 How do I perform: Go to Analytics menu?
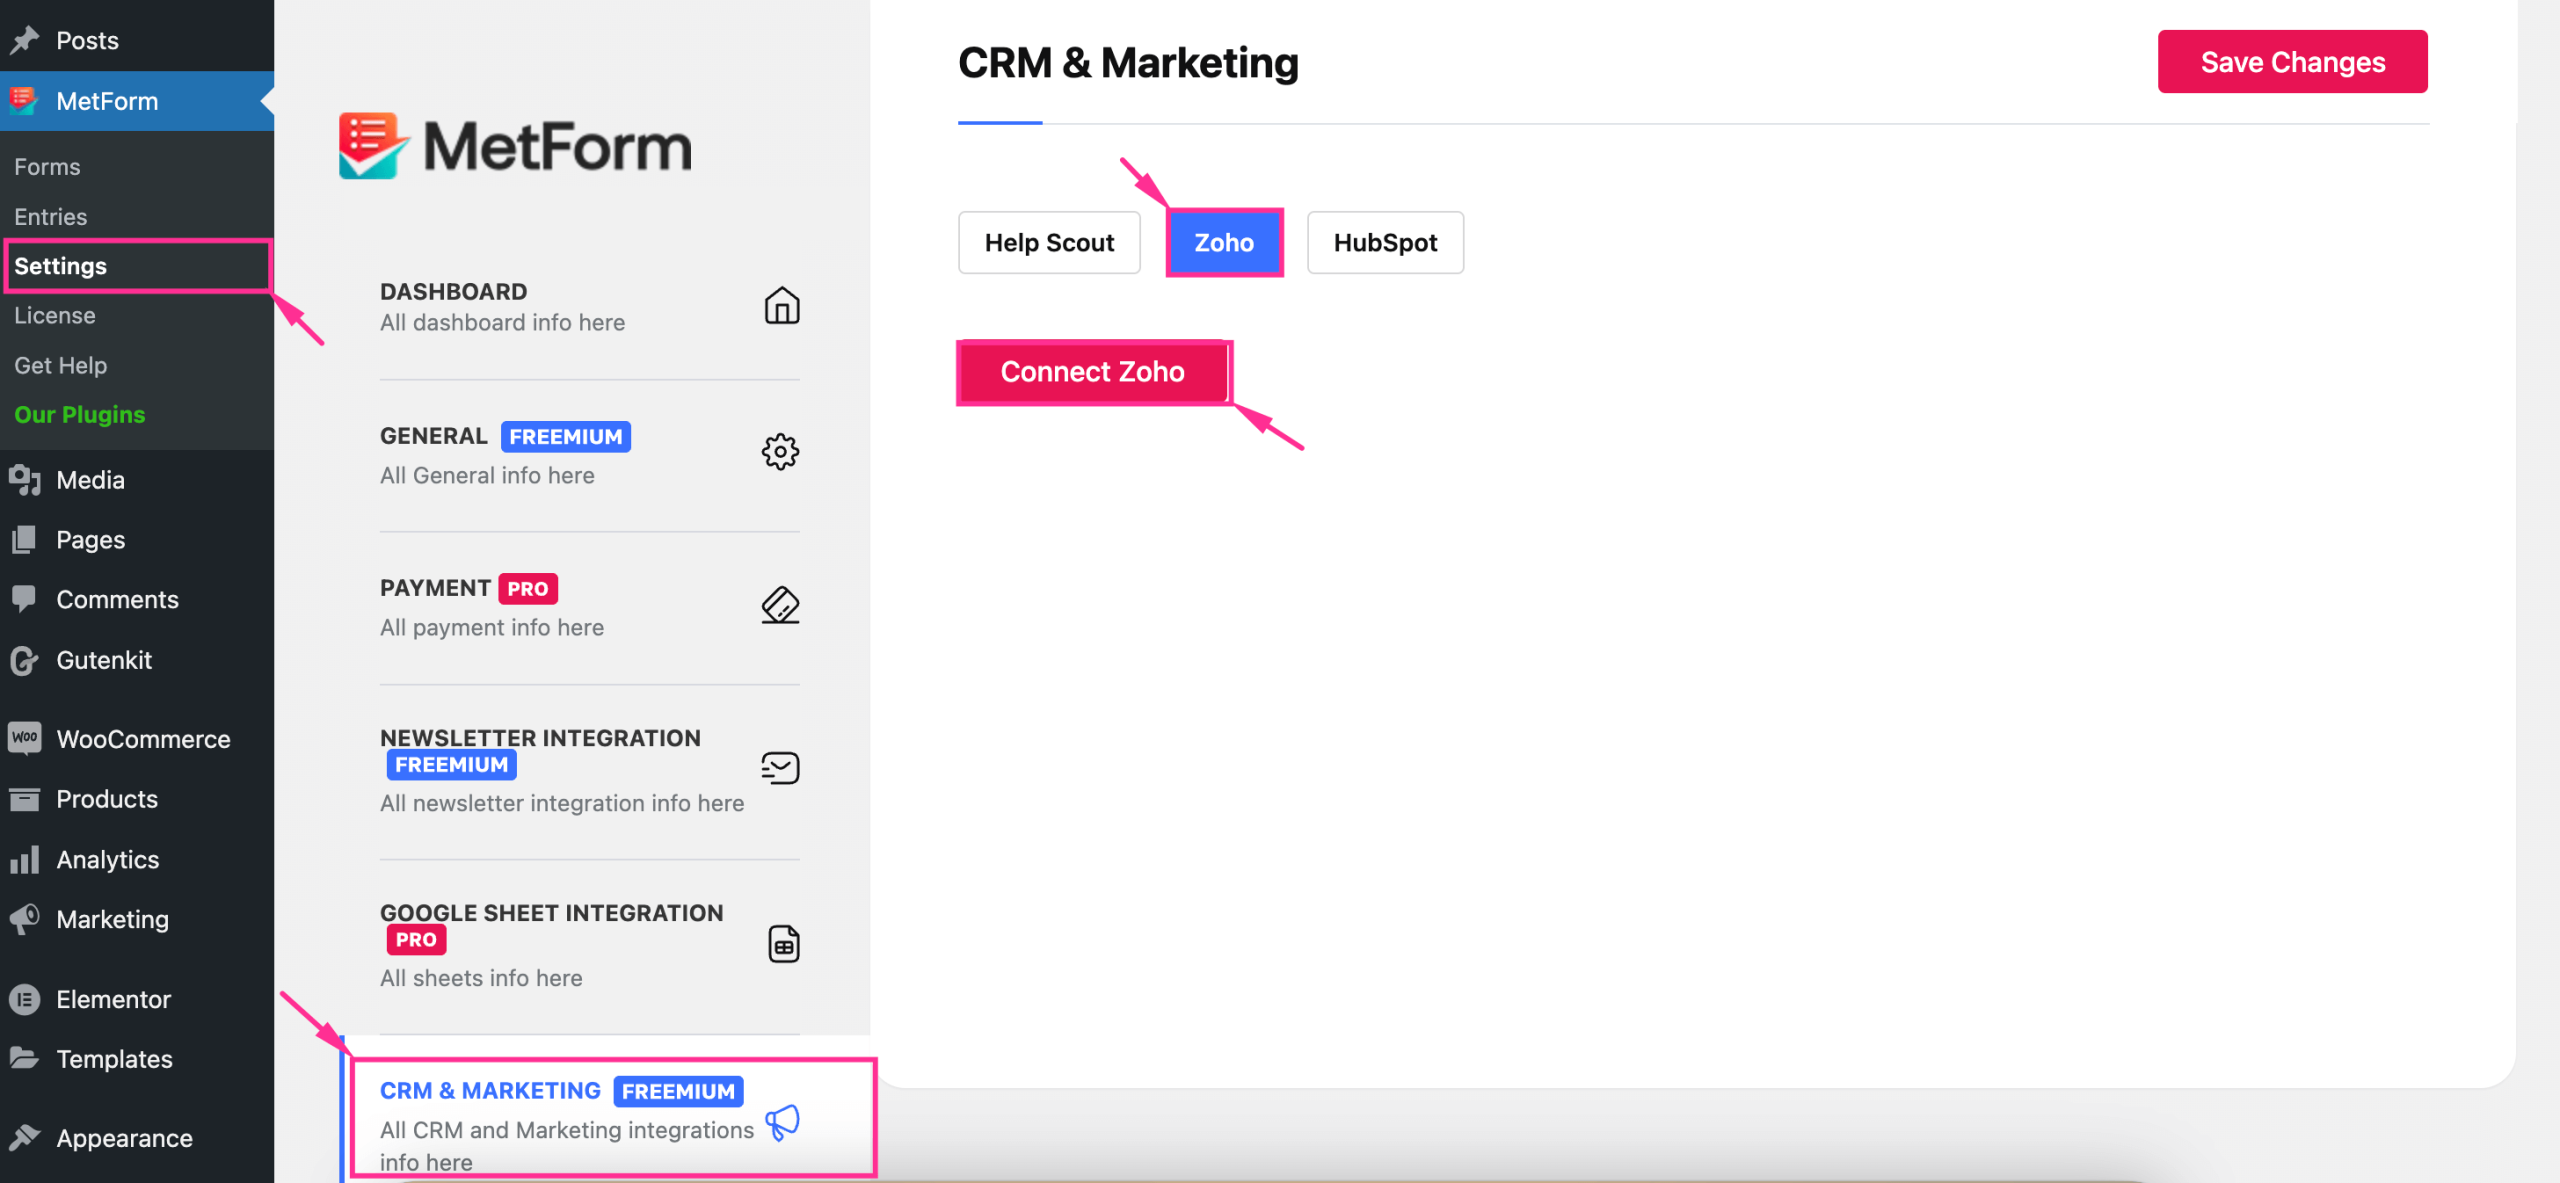[137, 859]
